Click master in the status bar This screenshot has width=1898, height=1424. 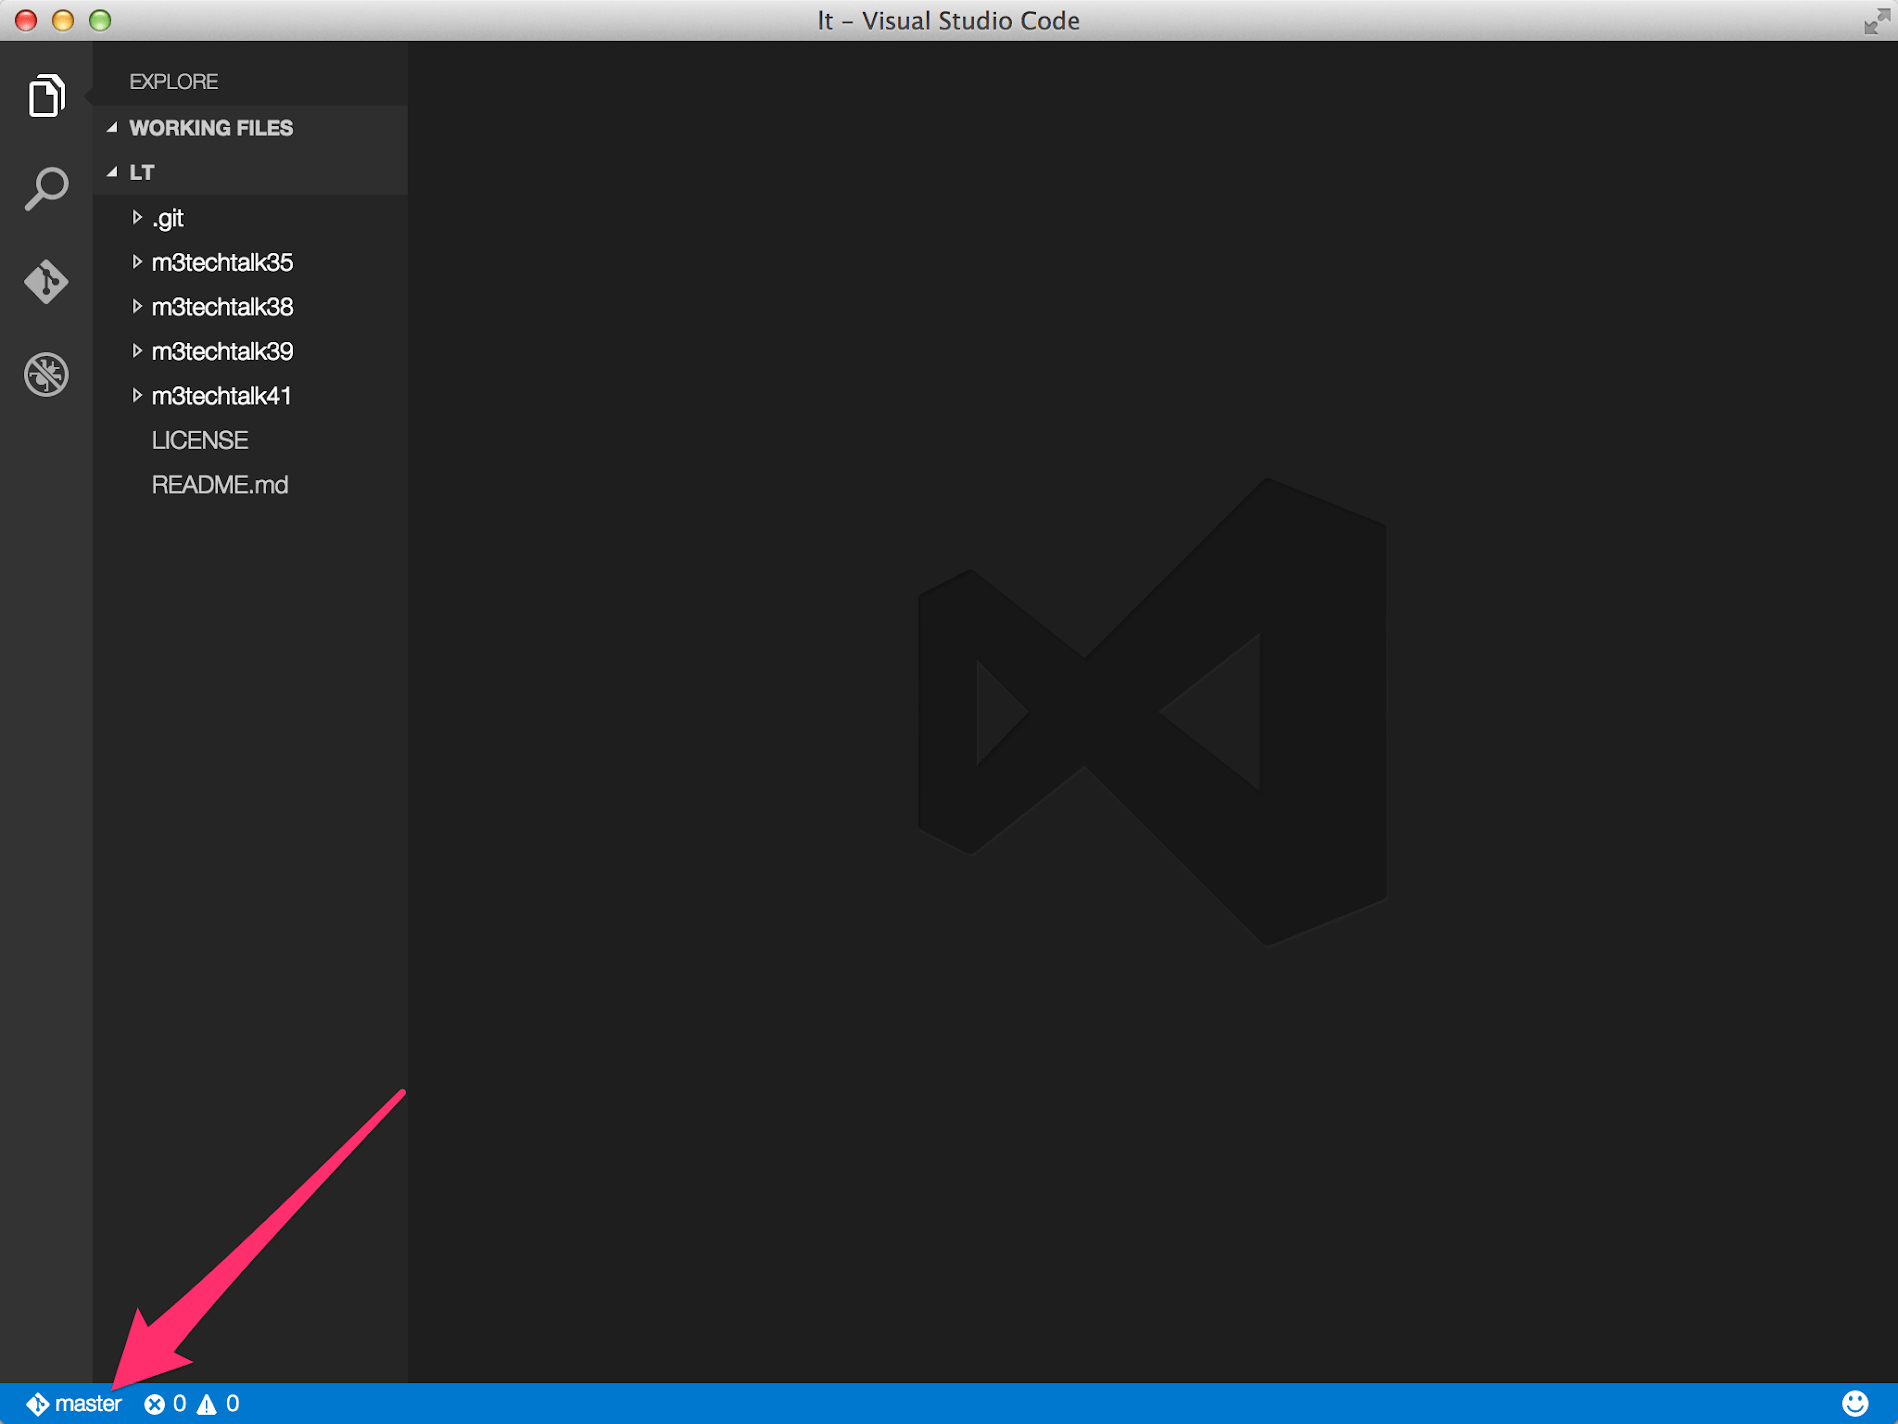88,1402
